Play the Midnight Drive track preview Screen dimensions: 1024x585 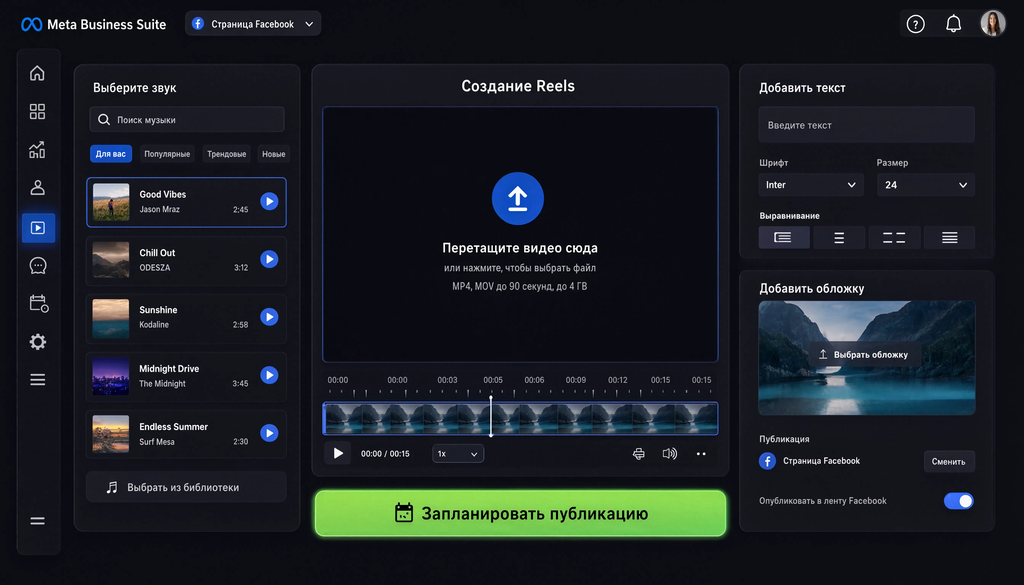pos(269,375)
